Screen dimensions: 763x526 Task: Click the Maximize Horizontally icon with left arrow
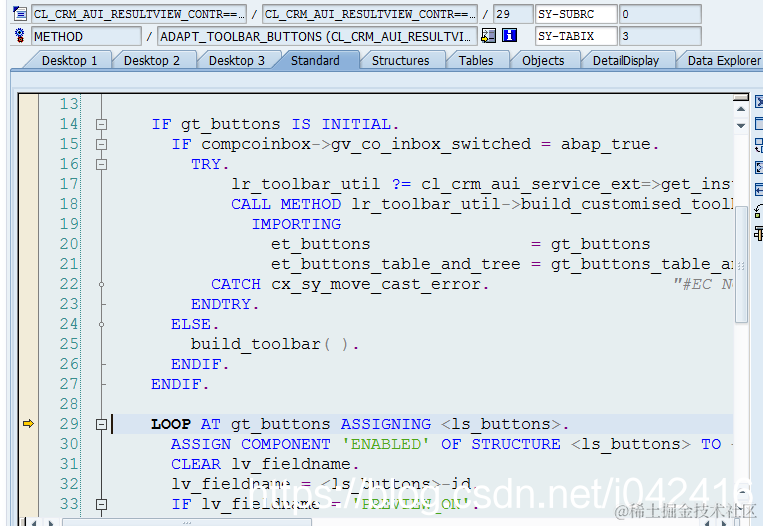759,190
